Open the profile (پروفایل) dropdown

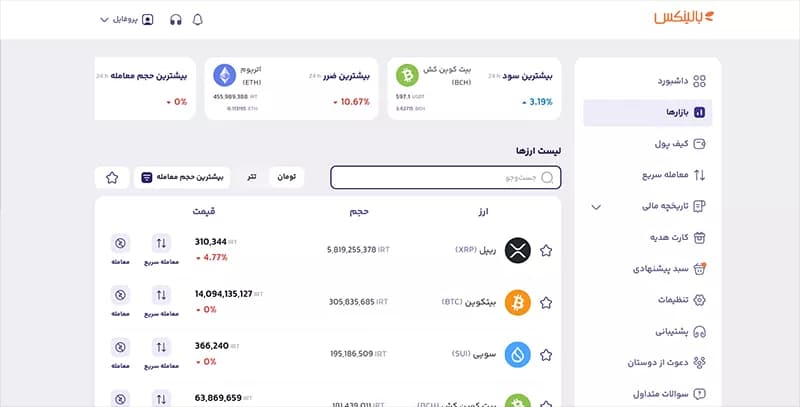(128, 19)
